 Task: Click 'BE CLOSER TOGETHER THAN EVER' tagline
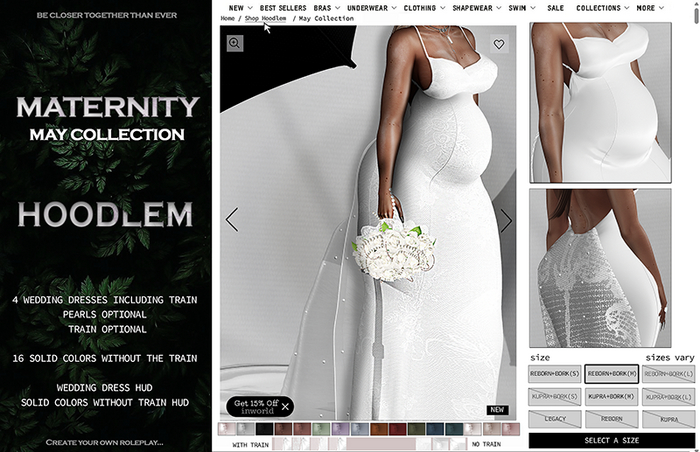(x=107, y=15)
